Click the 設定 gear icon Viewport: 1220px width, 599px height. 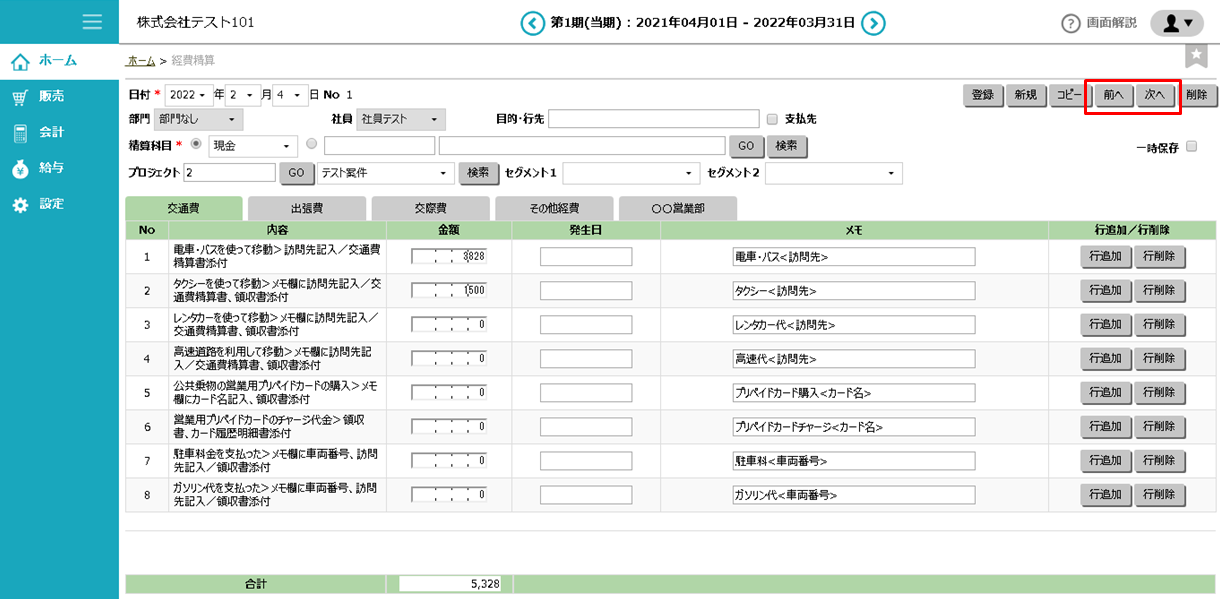[x=20, y=205]
